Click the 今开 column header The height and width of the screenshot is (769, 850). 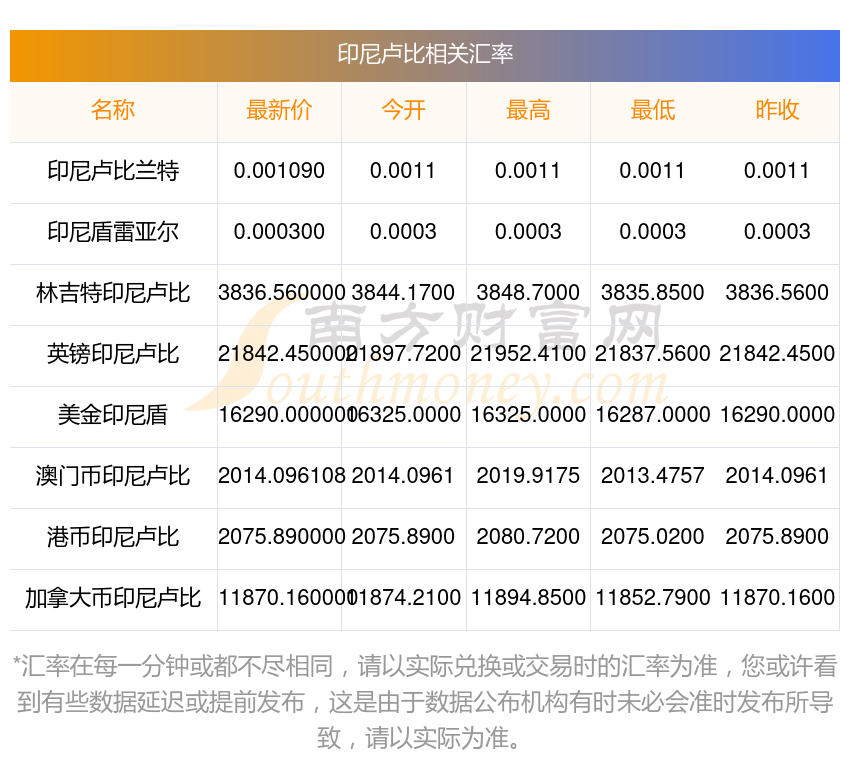[x=403, y=110]
